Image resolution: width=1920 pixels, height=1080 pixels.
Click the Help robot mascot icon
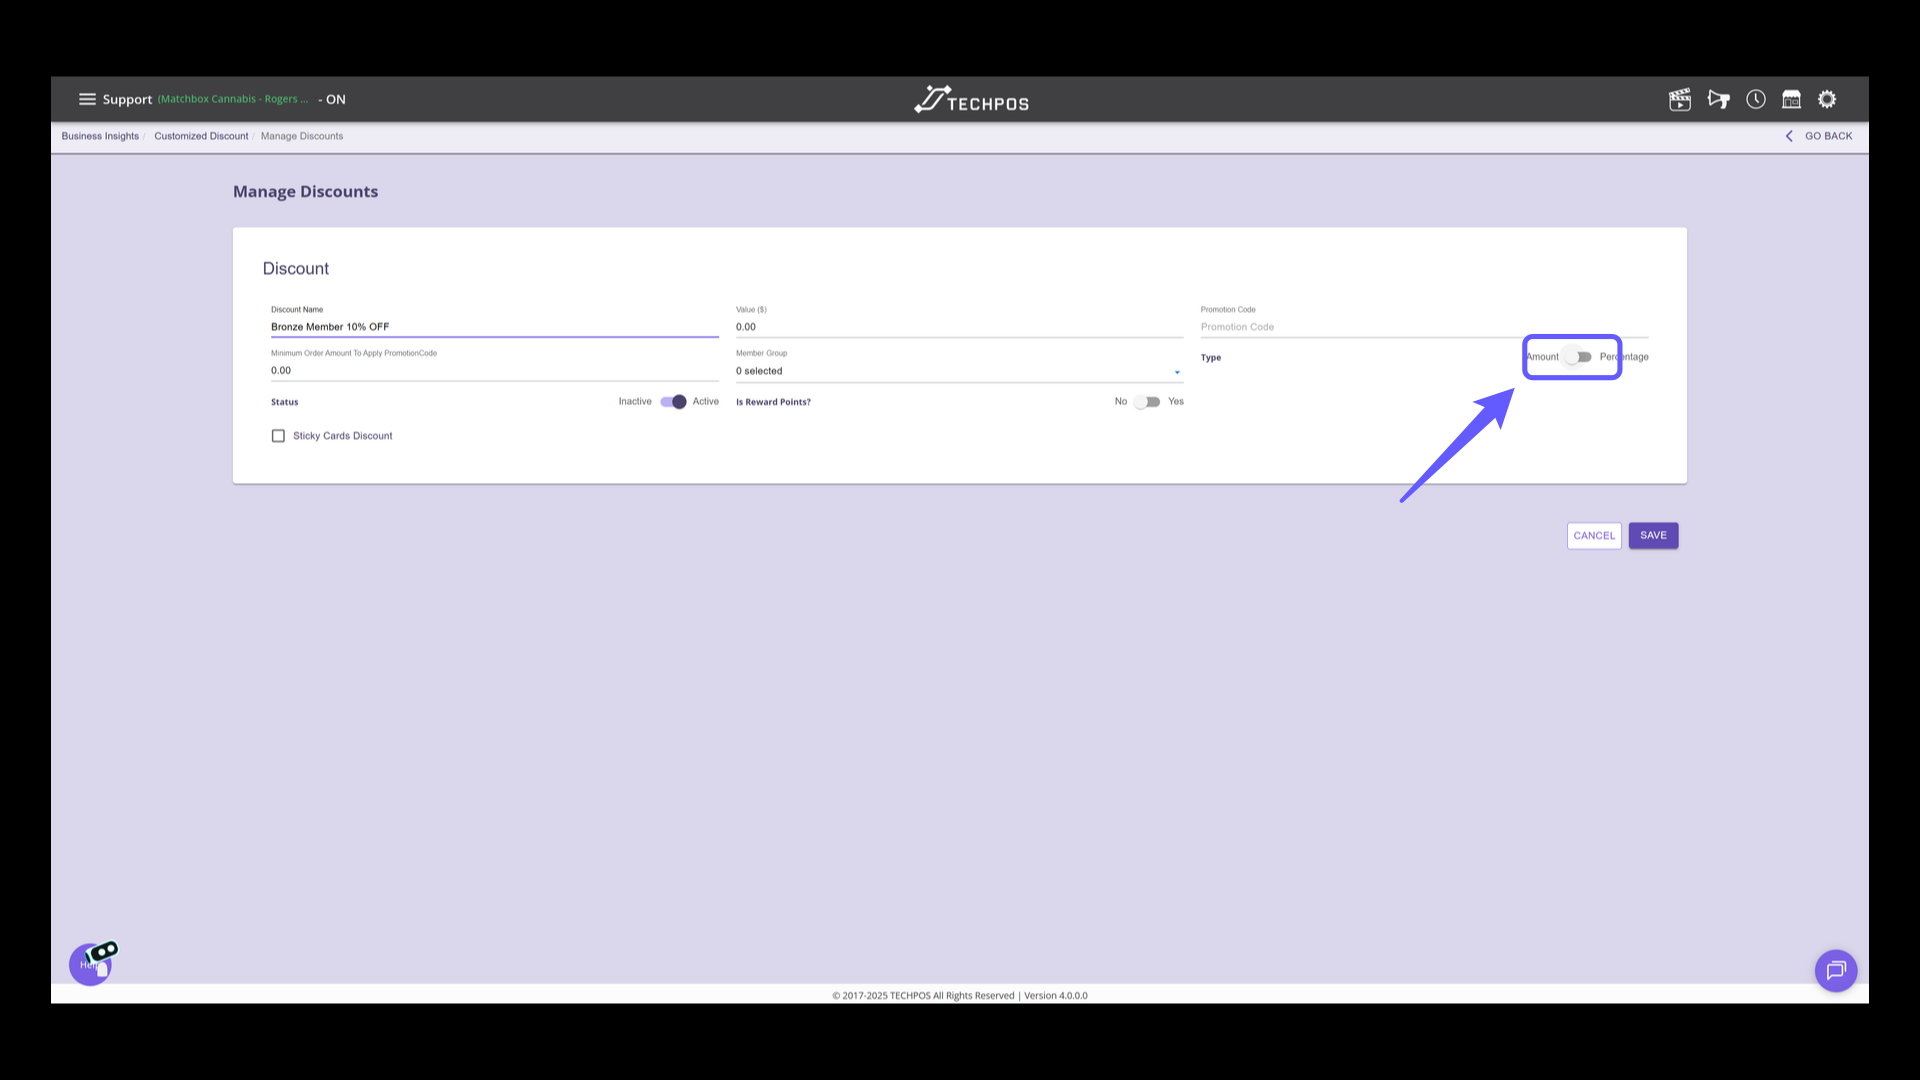92,963
